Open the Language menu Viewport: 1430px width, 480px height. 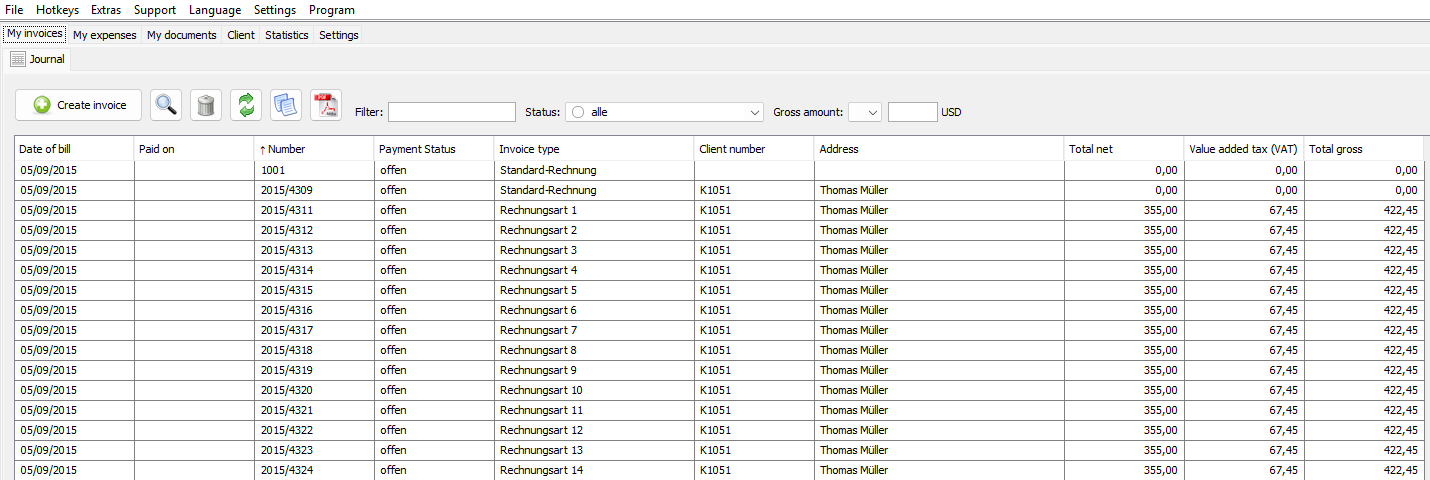click(x=215, y=10)
